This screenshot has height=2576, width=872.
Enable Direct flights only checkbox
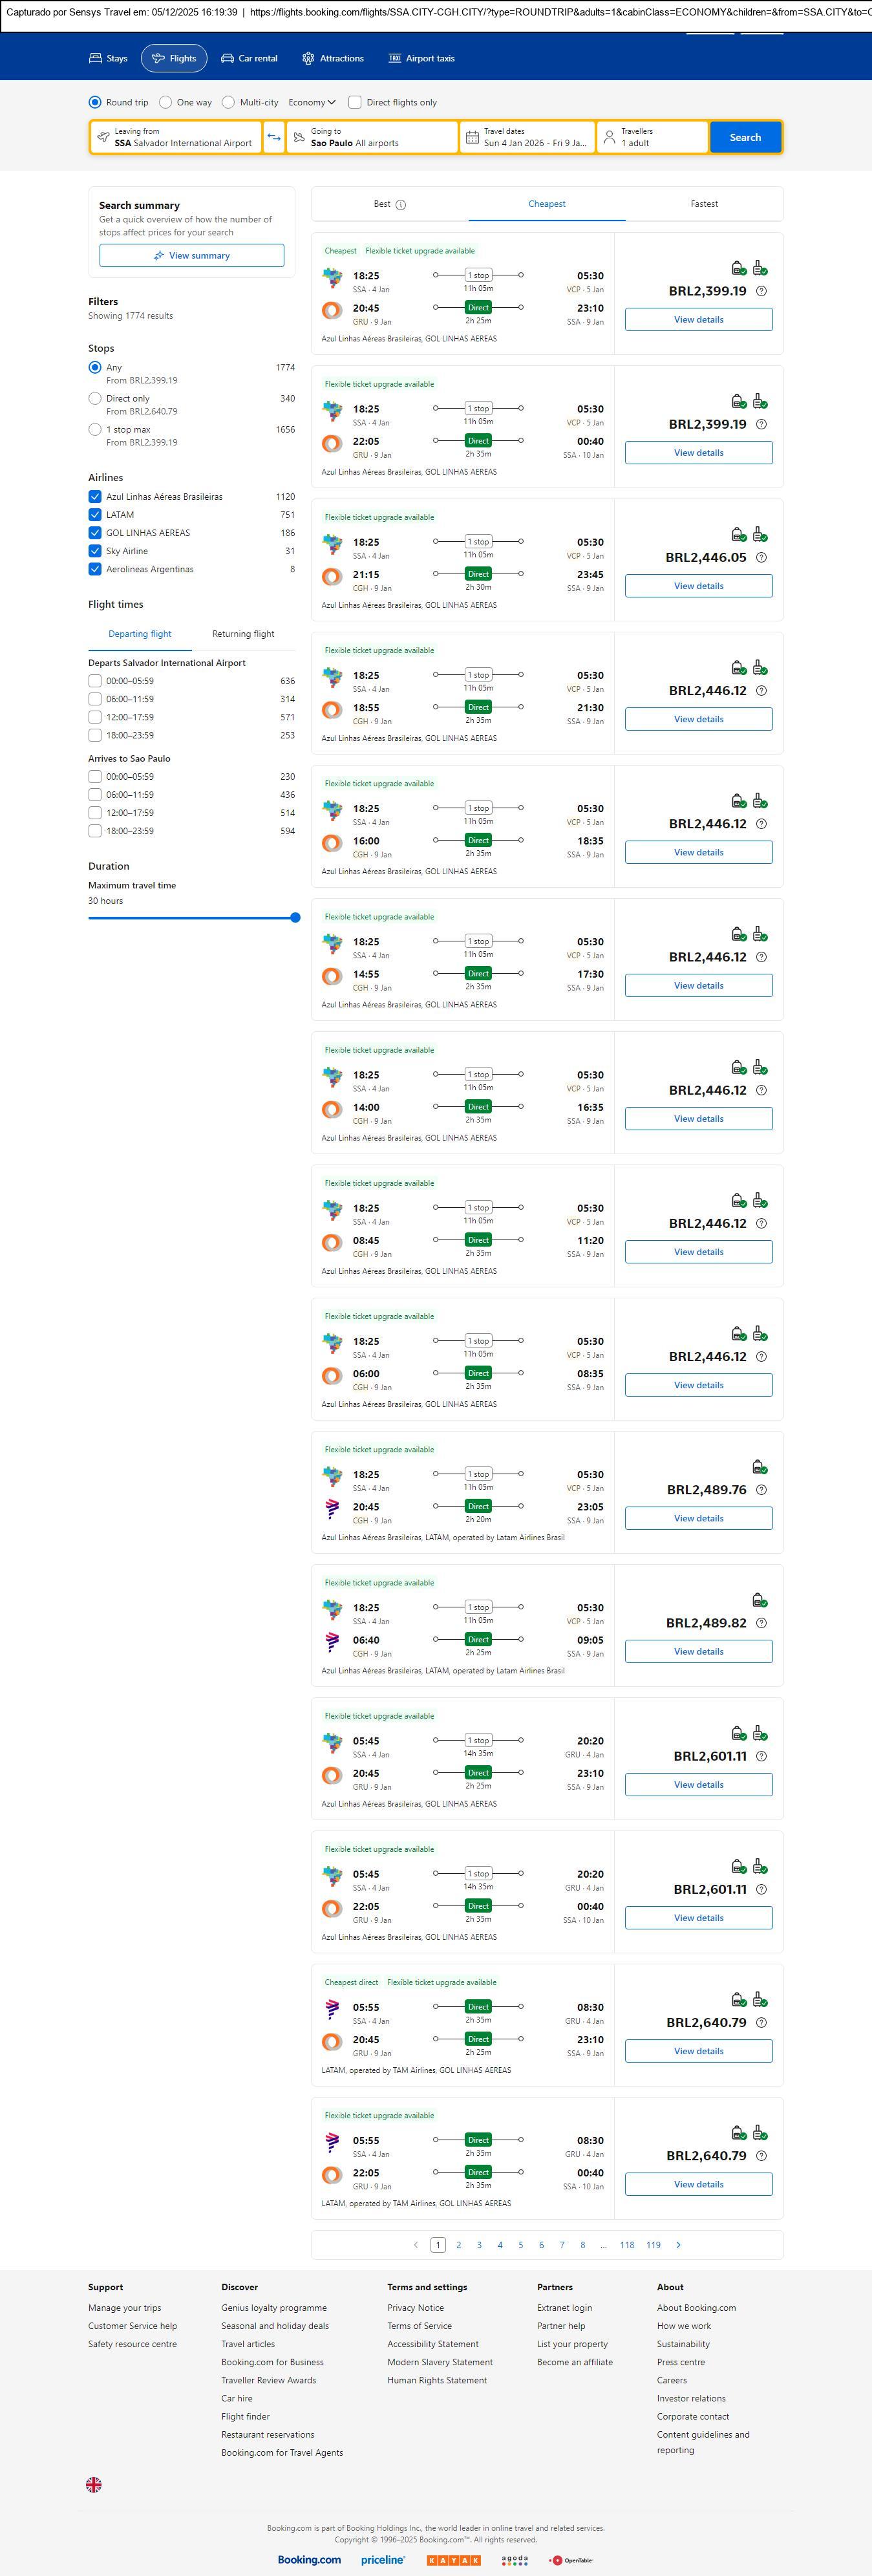coord(355,102)
